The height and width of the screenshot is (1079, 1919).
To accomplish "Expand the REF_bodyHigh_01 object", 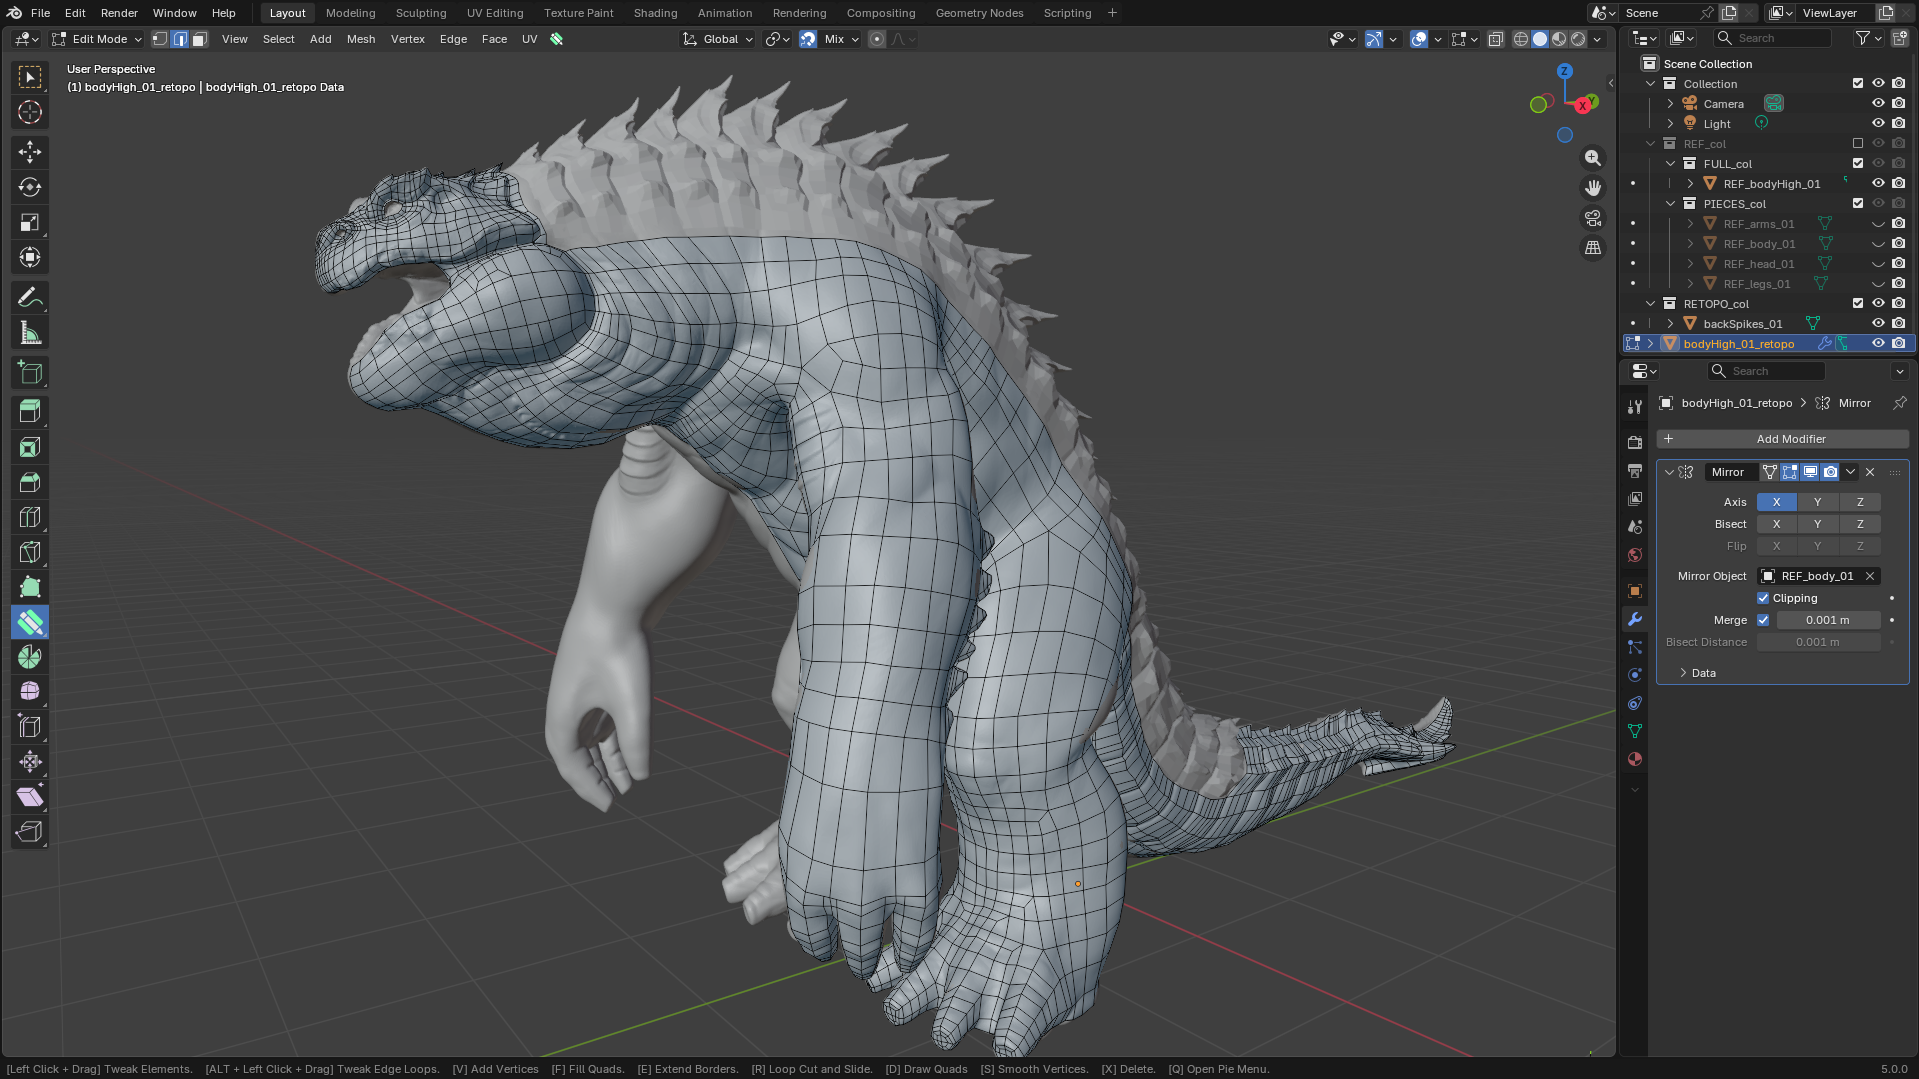I will click(x=1690, y=183).
